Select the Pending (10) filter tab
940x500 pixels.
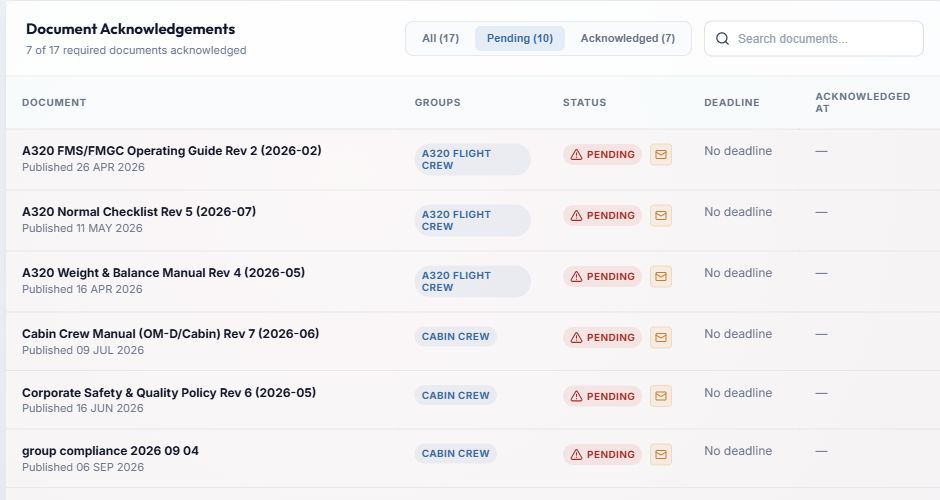[520, 38]
